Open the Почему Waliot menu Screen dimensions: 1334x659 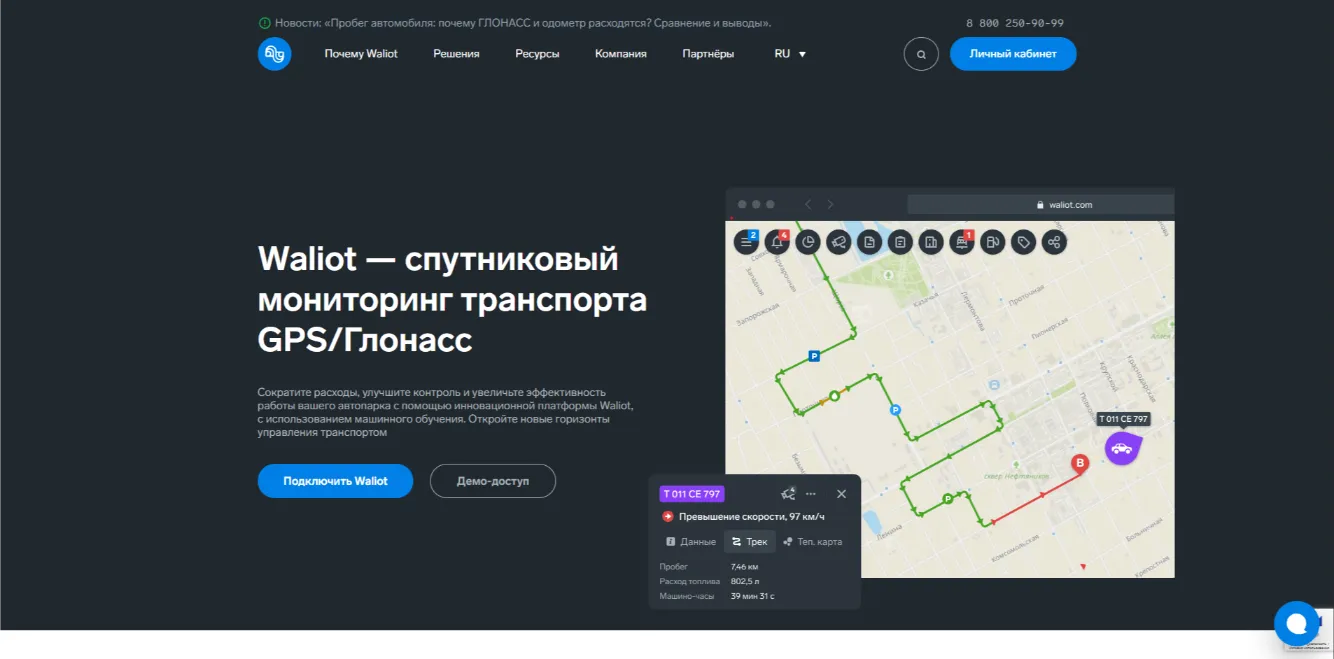(361, 54)
